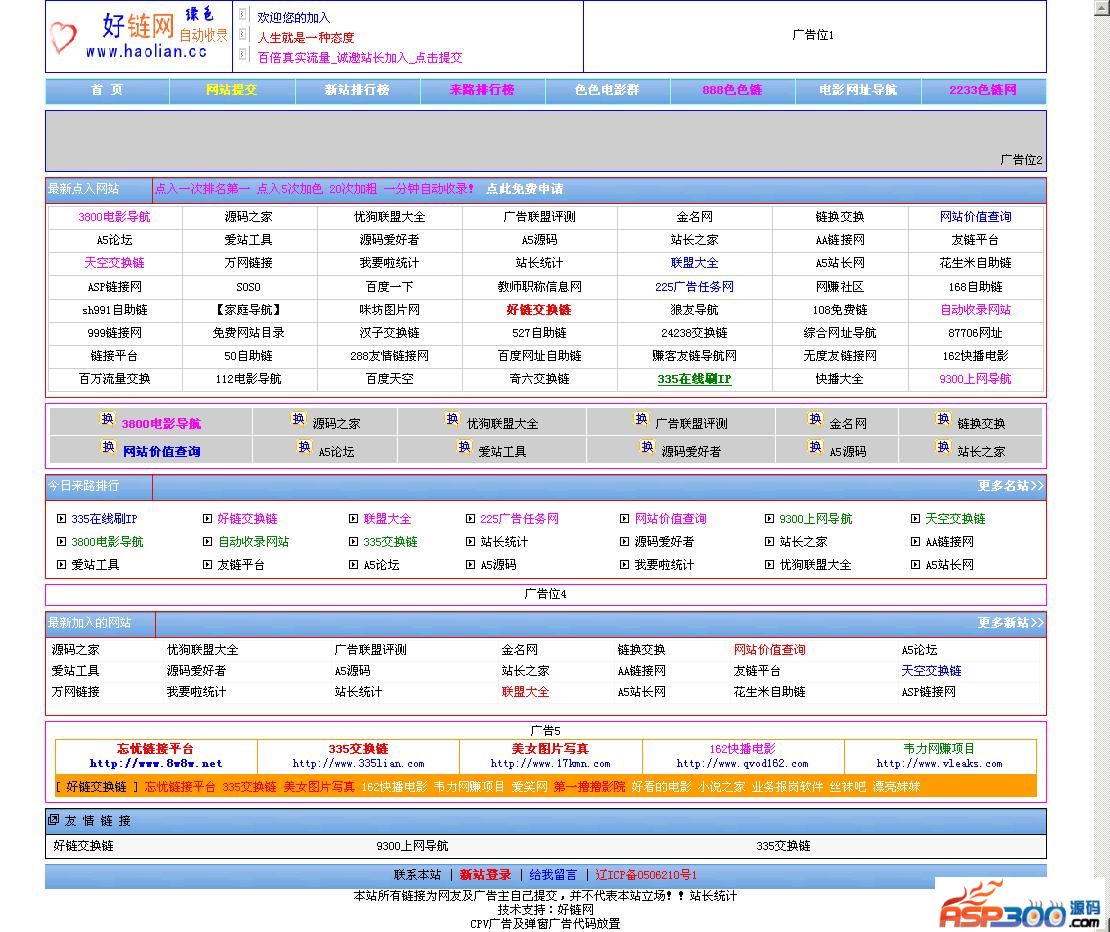Screen dimensions: 1110x932
Task: Click the 换 icon beside 网站价值查询
Action: tap(108, 448)
